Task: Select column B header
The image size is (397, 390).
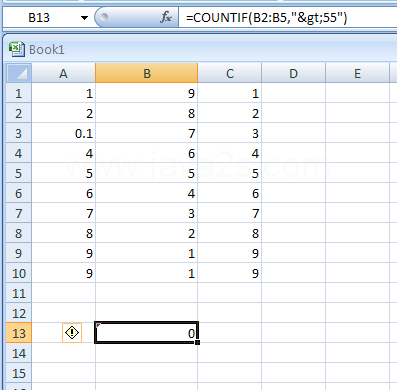Action: [x=147, y=73]
